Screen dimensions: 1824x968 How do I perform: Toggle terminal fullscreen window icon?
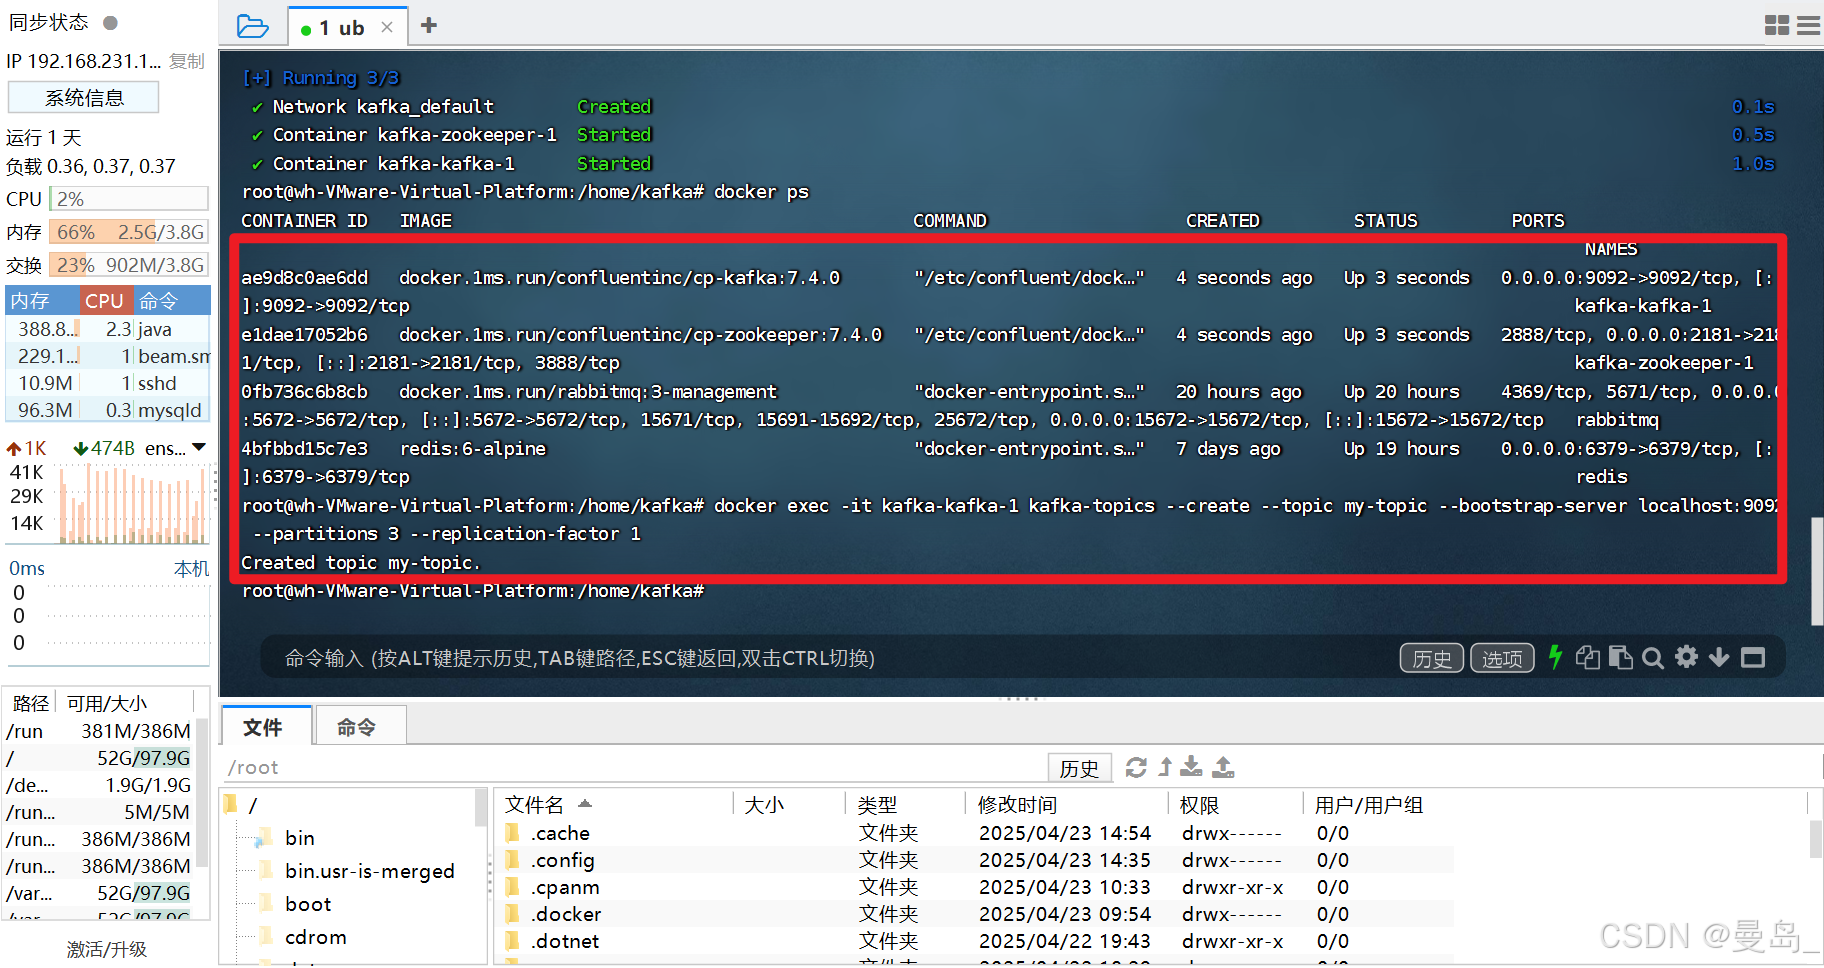(x=1753, y=657)
